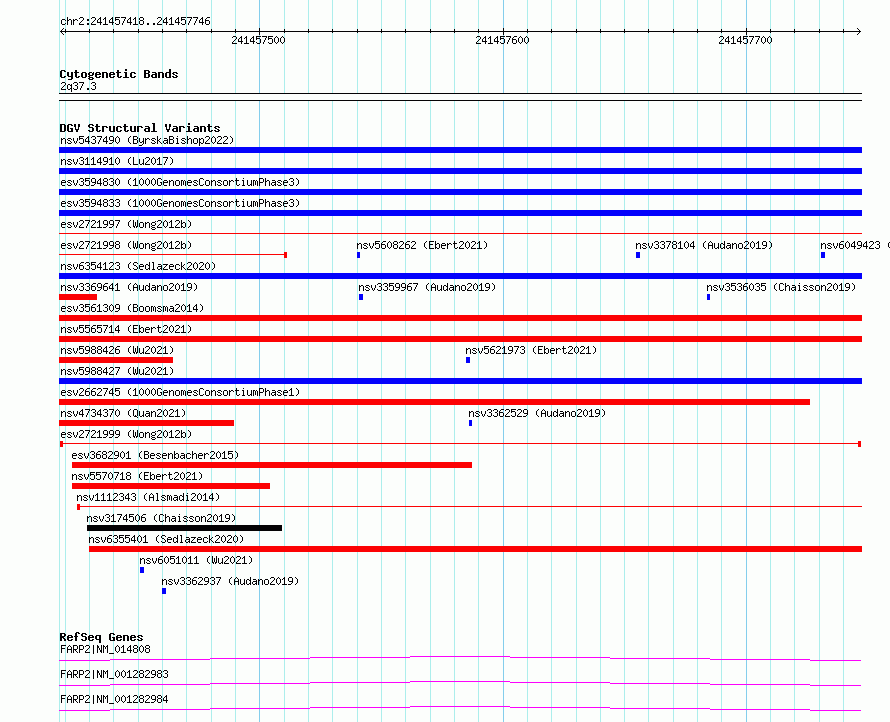Select the nsv3362937 (Audano2019) blue marker

164,591
